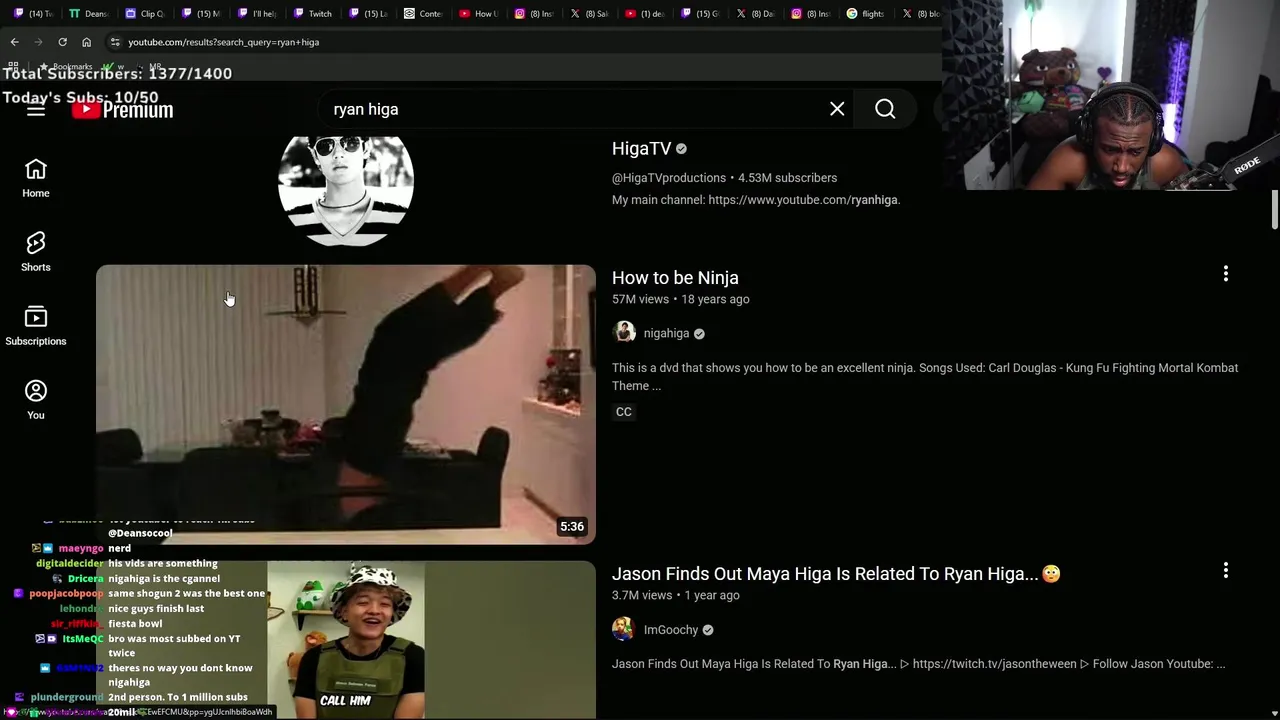Follow the youtube.com/ryanhiga link
The image size is (1280, 720).
click(x=804, y=200)
